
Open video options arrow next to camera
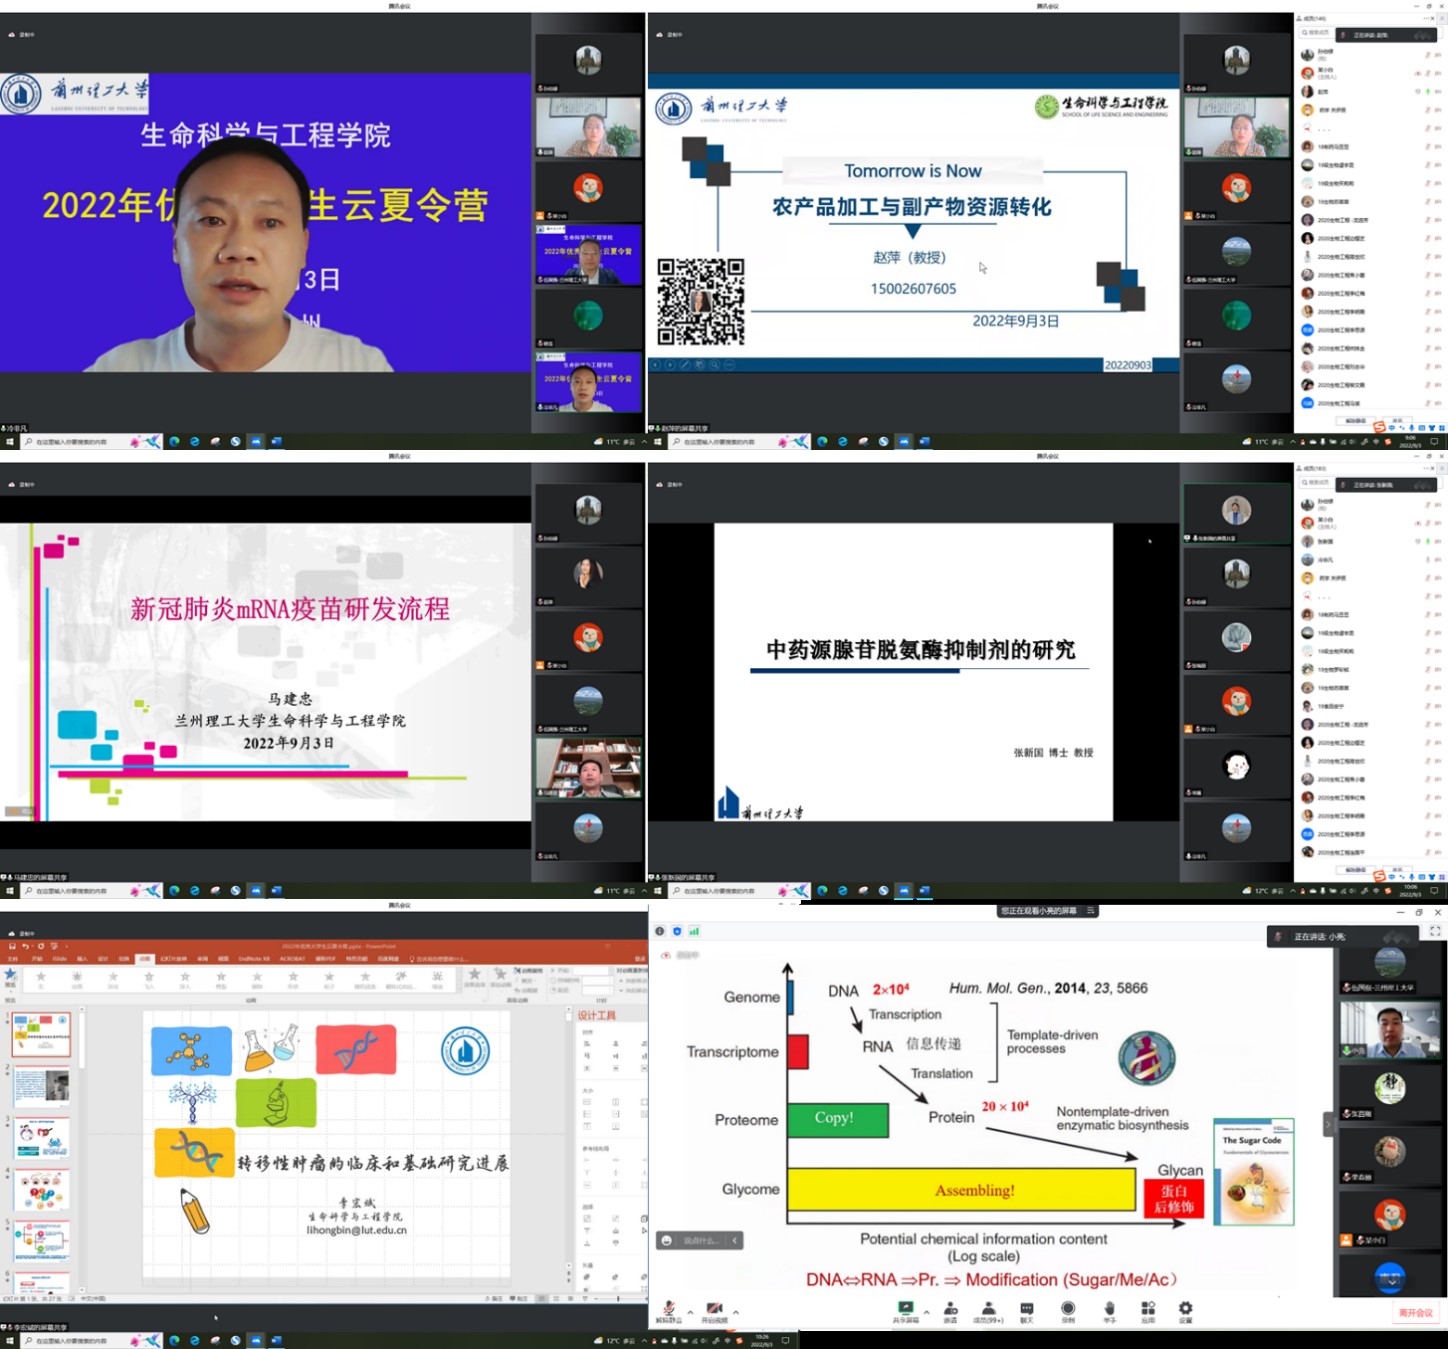tap(736, 1312)
